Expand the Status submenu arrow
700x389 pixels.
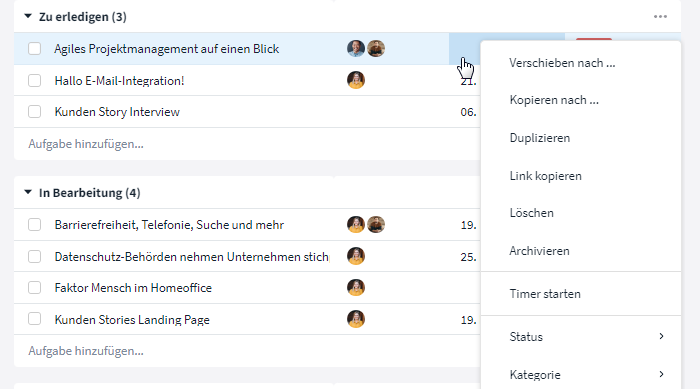point(661,336)
